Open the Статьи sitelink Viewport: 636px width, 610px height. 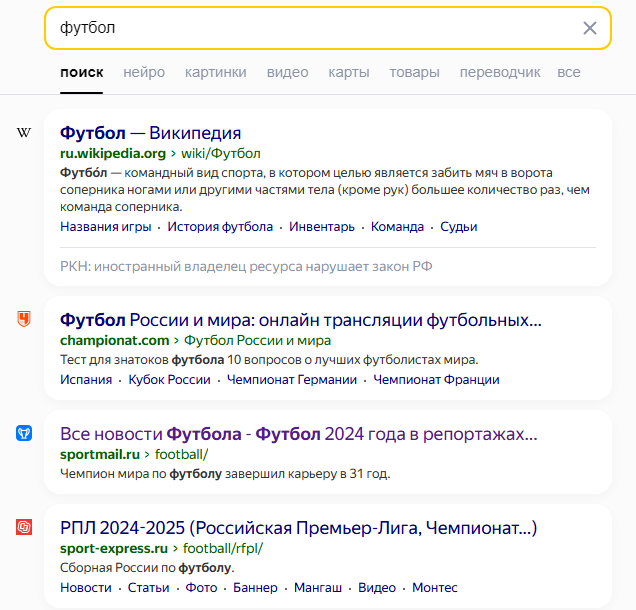(x=148, y=587)
